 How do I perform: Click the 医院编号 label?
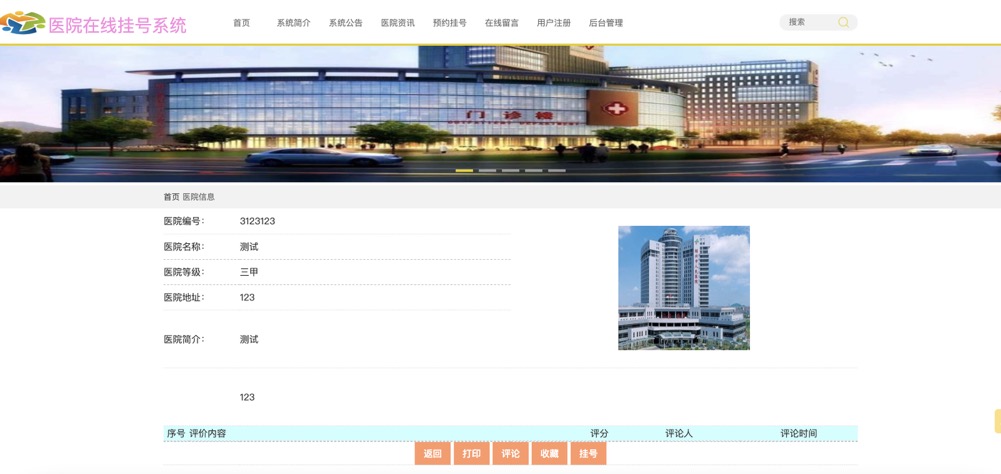[x=184, y=221]
